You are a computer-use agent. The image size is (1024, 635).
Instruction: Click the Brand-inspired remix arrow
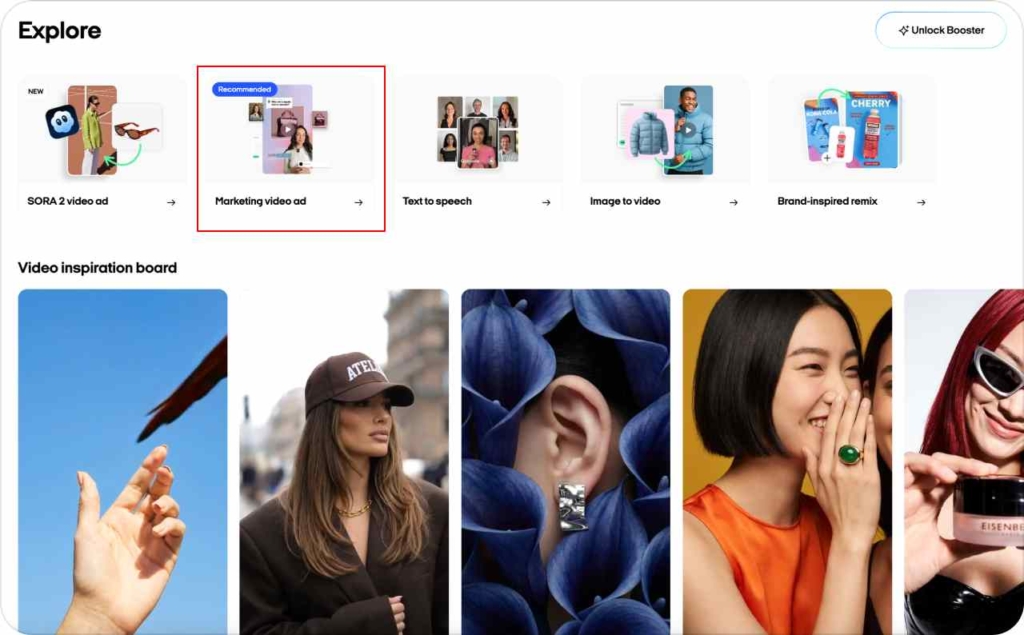[x=921, y=202]
